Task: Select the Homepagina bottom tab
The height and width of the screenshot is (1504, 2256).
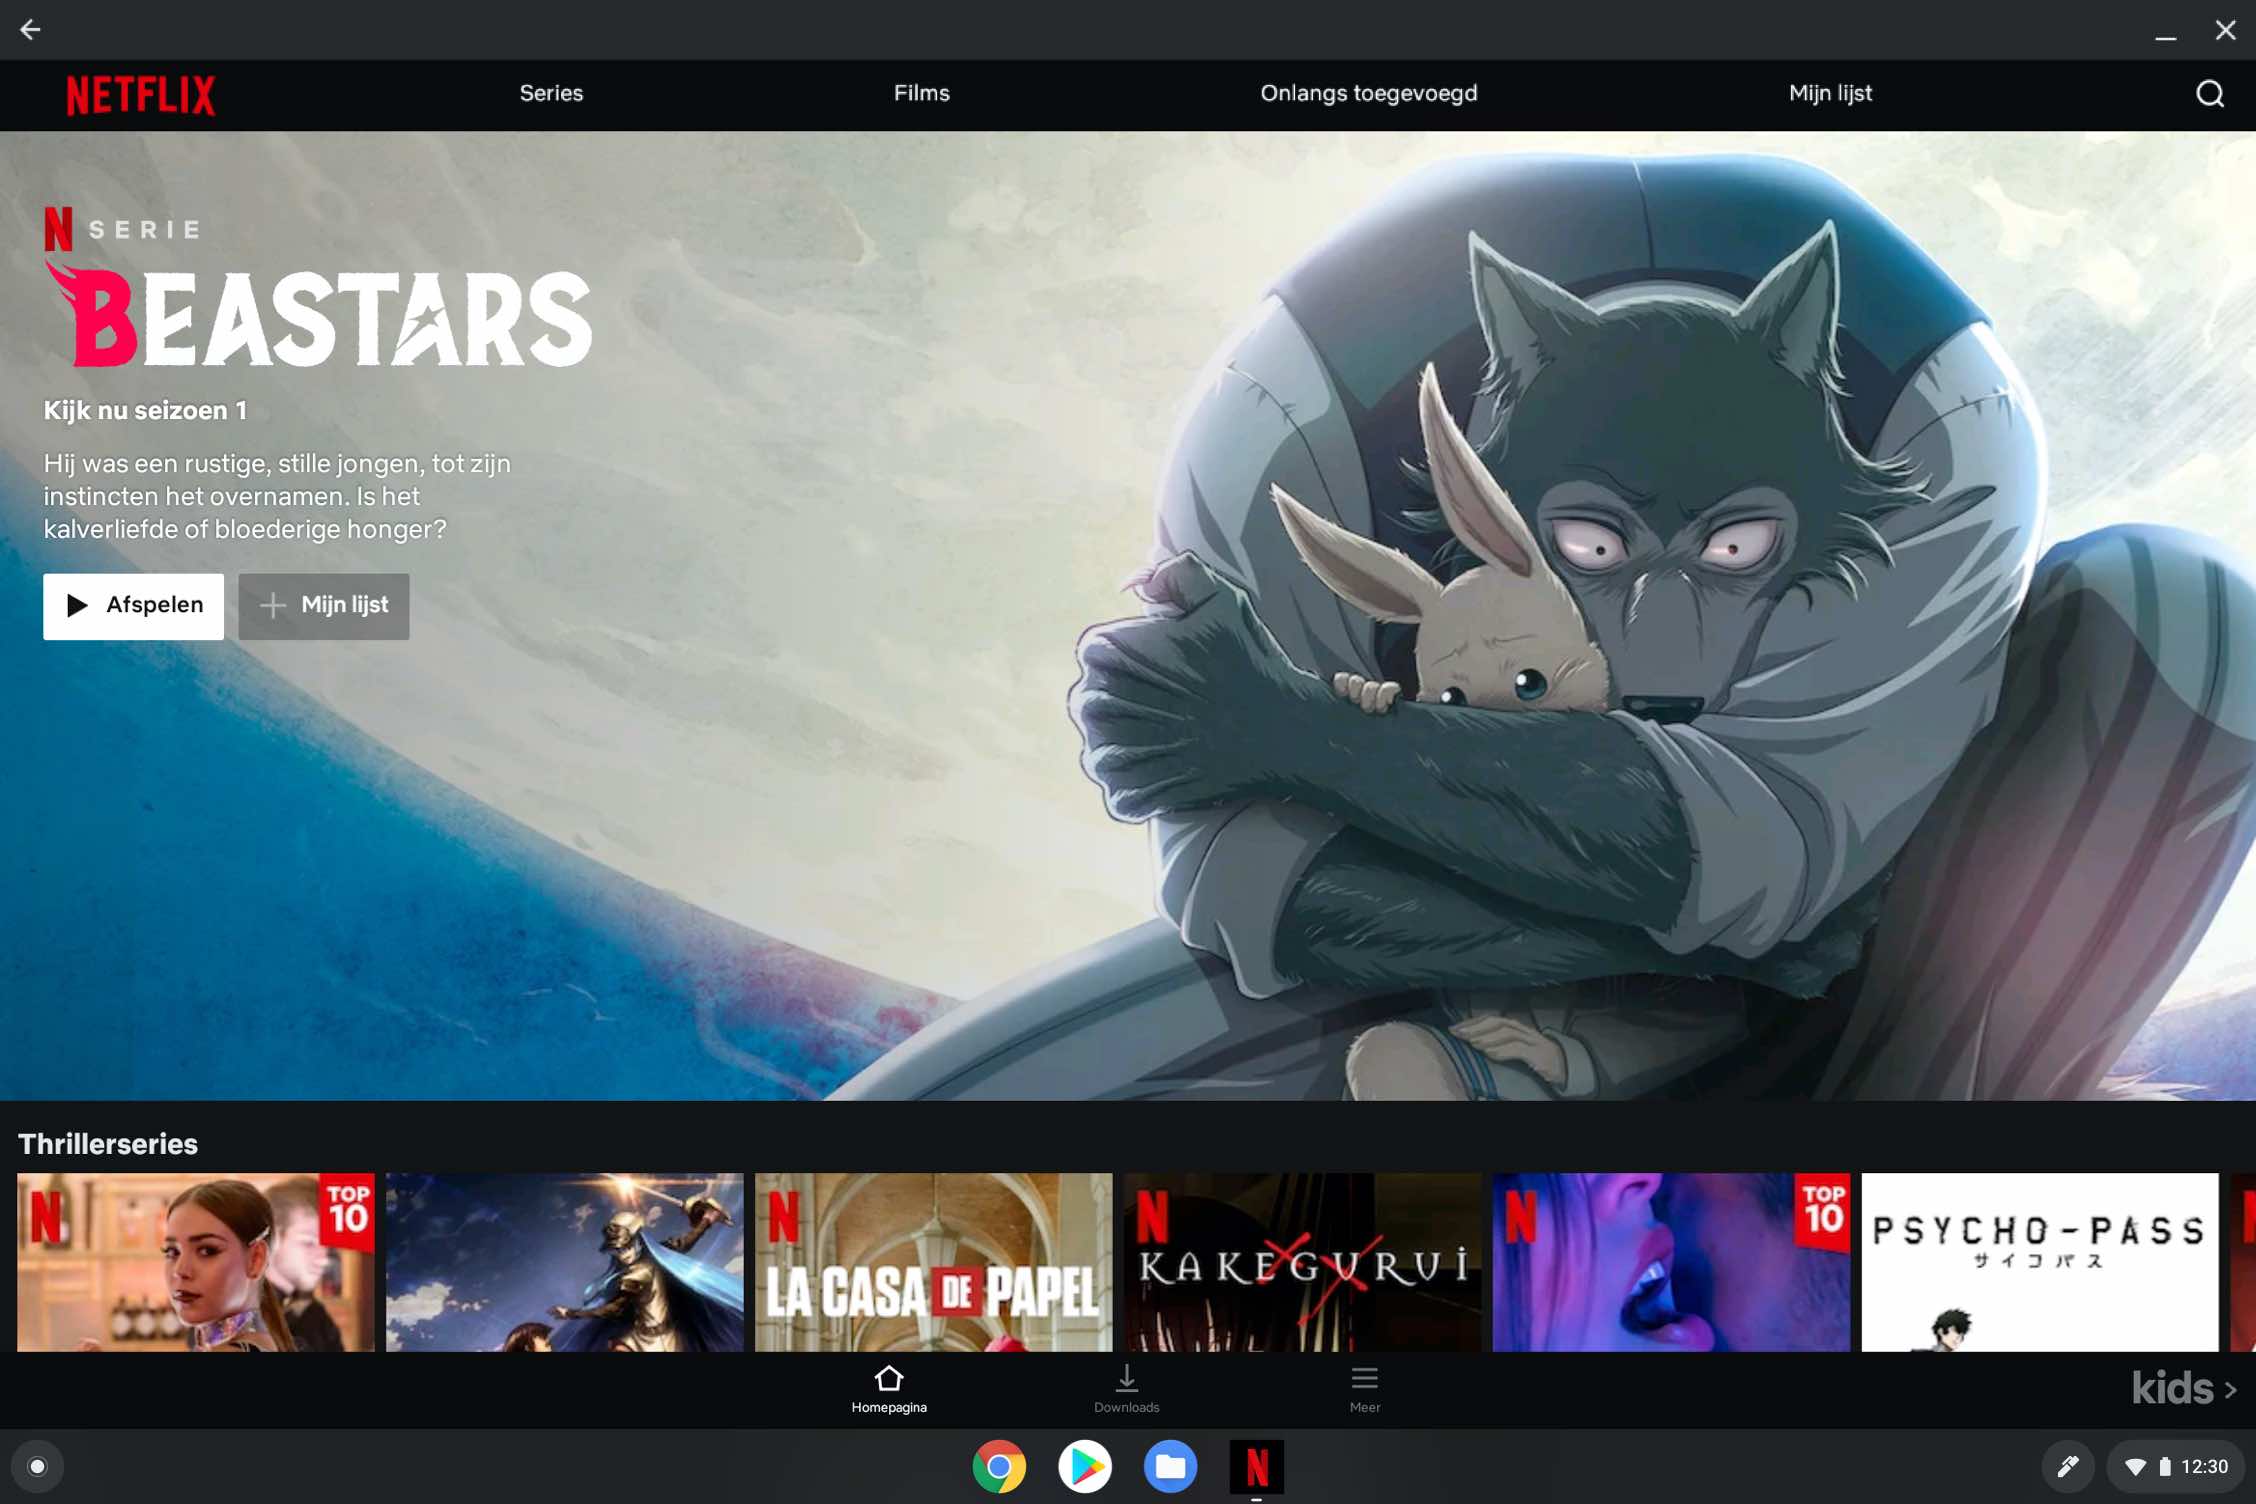Action: point(889,1389)
